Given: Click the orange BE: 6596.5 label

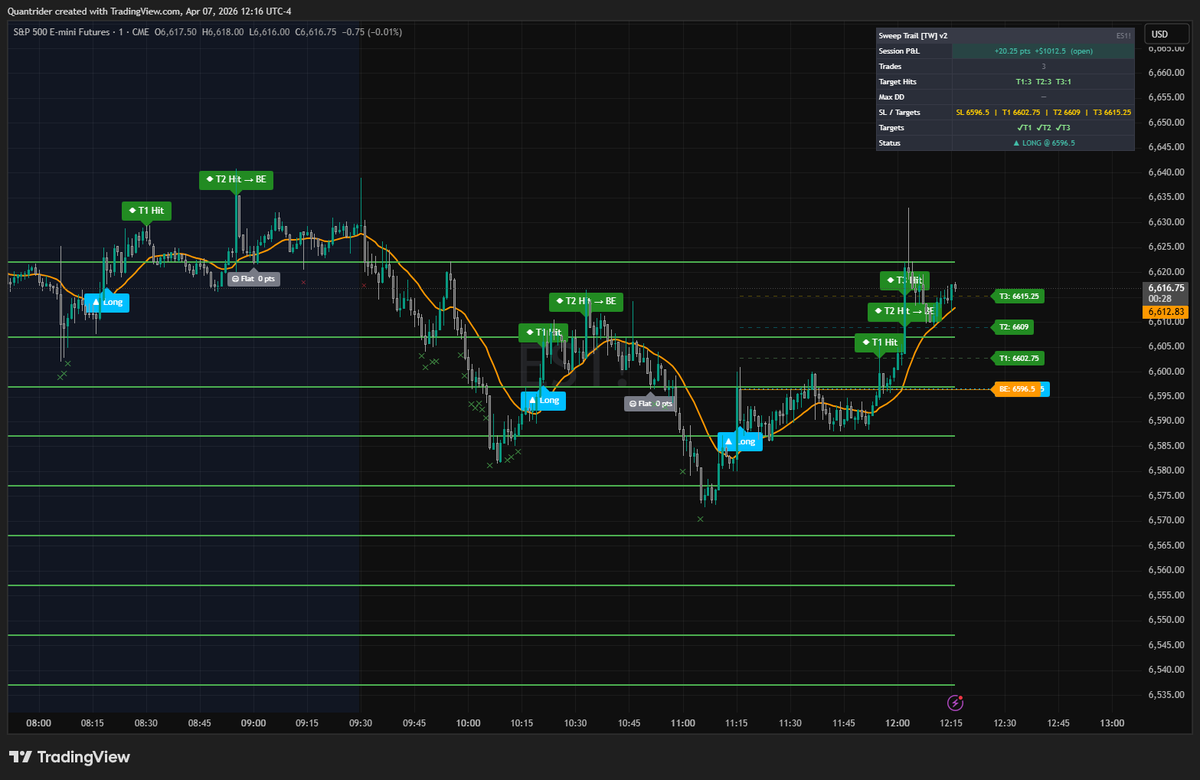Looking at the screenshot, I should 1015,389.
